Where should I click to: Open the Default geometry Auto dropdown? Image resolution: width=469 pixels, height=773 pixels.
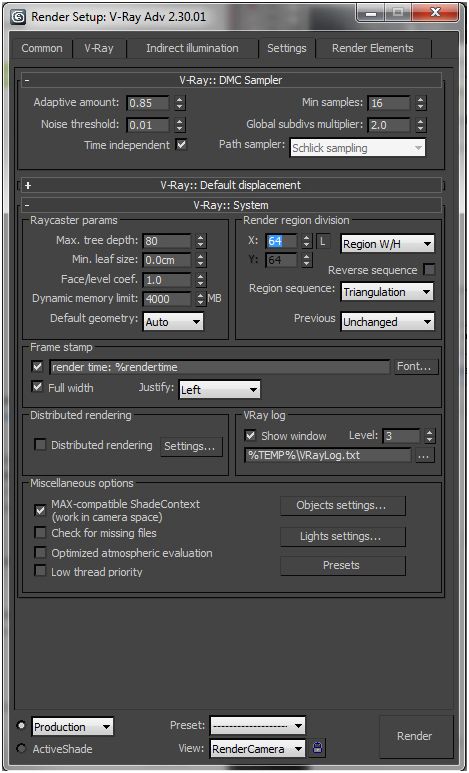(x=173, y=322)
